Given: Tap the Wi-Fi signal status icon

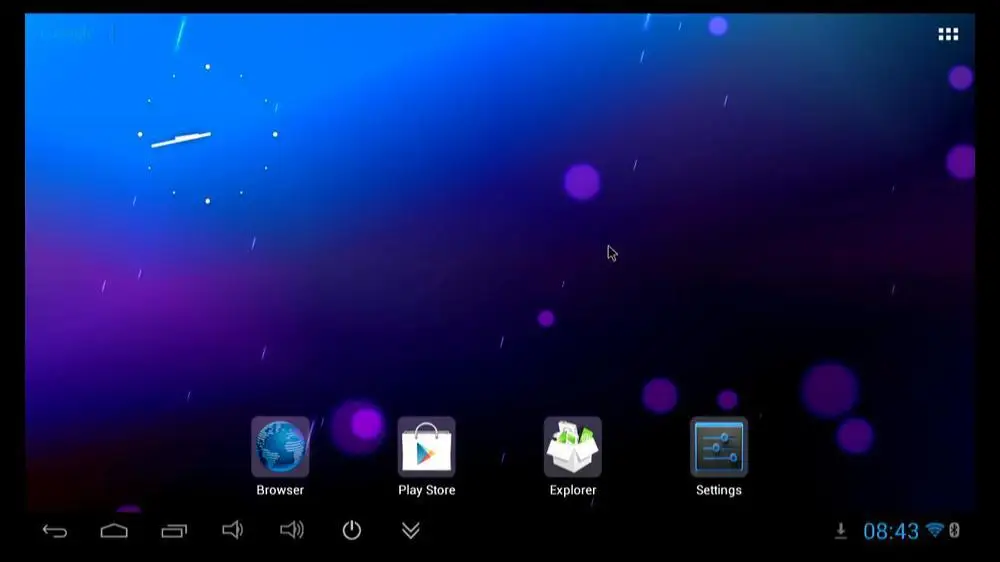Looking at the screenshot, I should click(x=935, y=530).
